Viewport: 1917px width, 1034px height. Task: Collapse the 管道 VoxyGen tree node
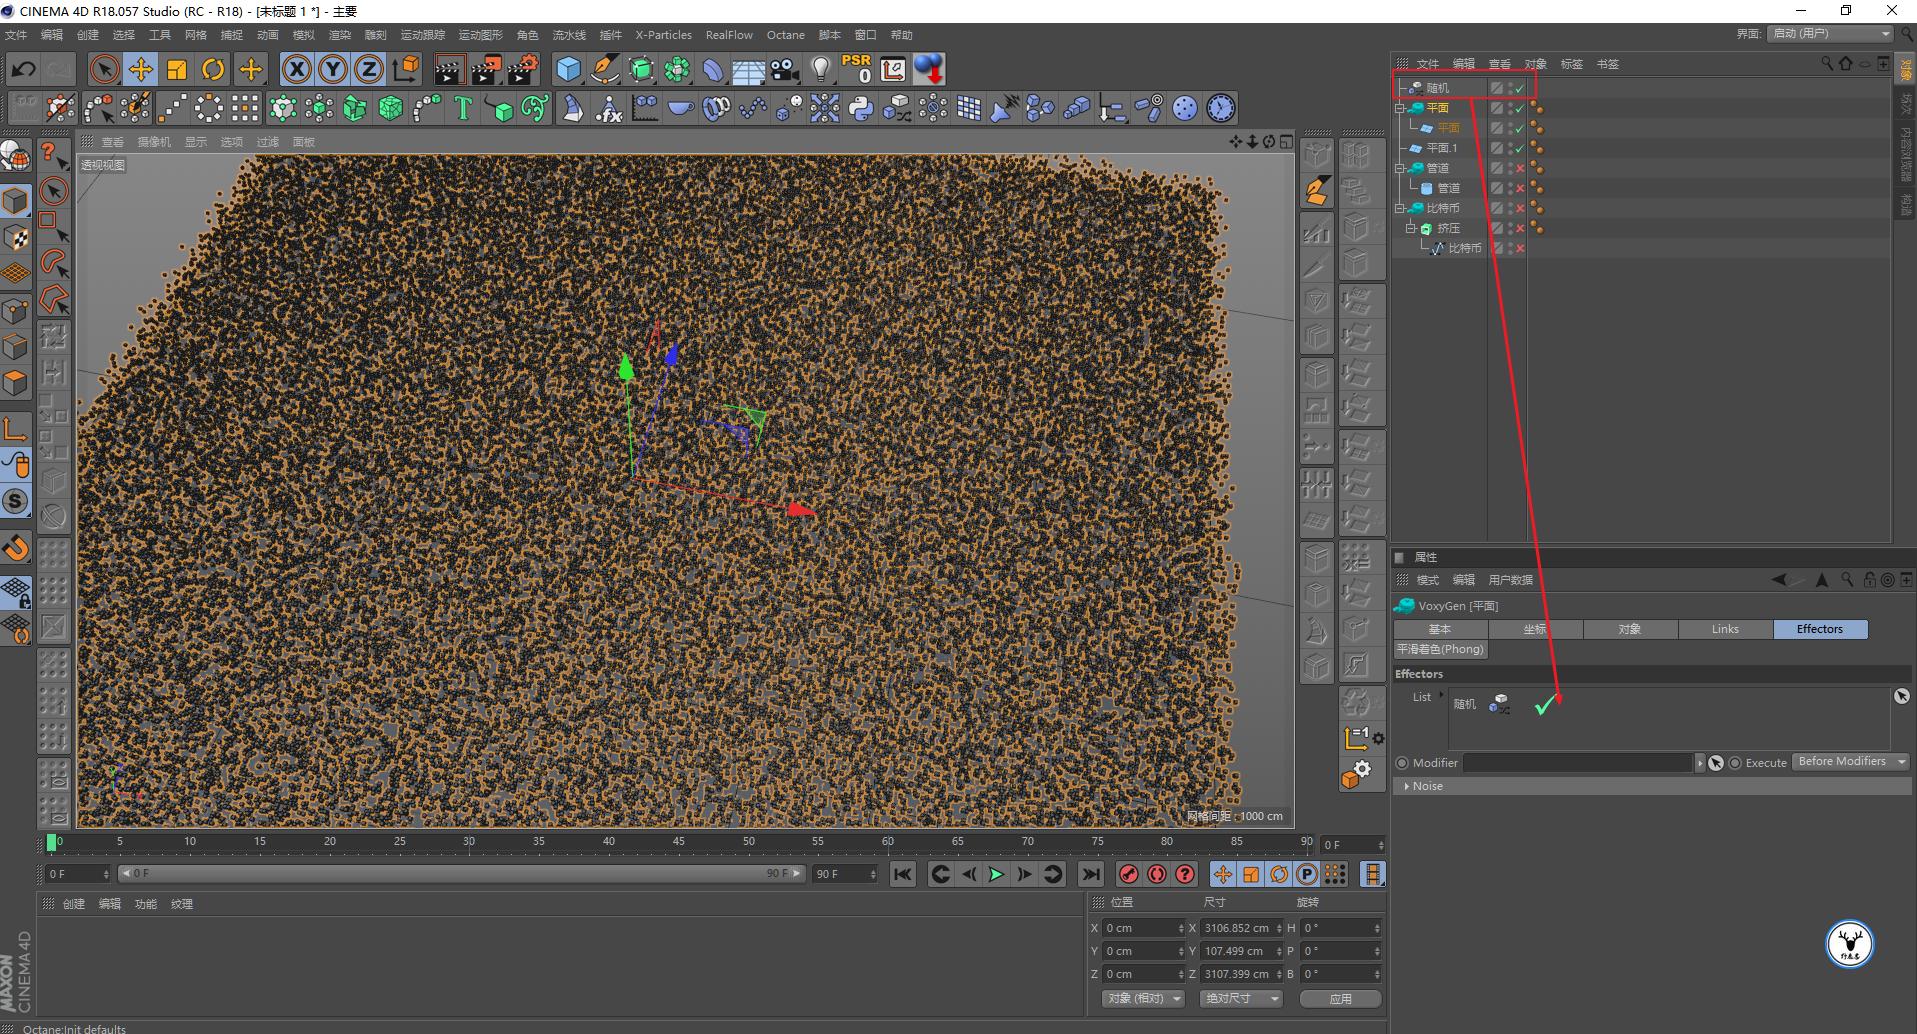coord(1400,168)
